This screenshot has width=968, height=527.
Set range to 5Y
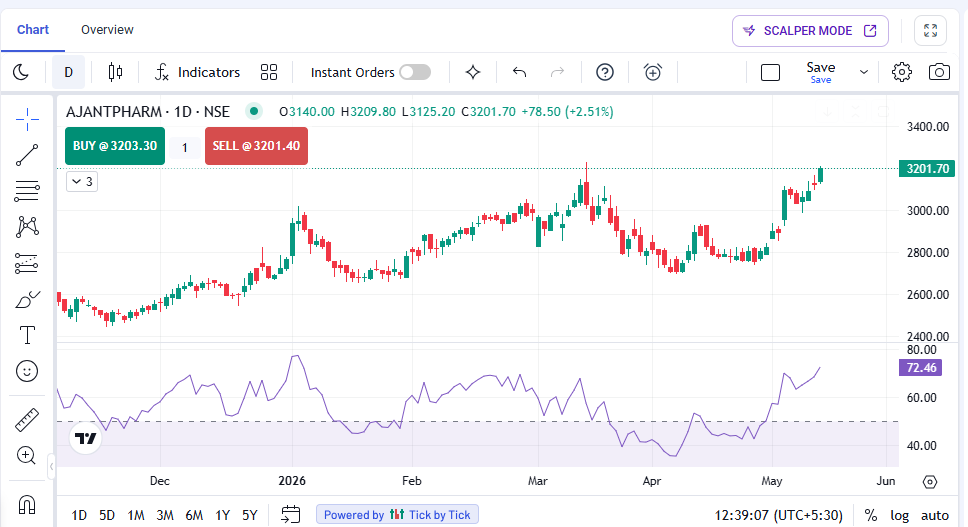pos(249,515)
